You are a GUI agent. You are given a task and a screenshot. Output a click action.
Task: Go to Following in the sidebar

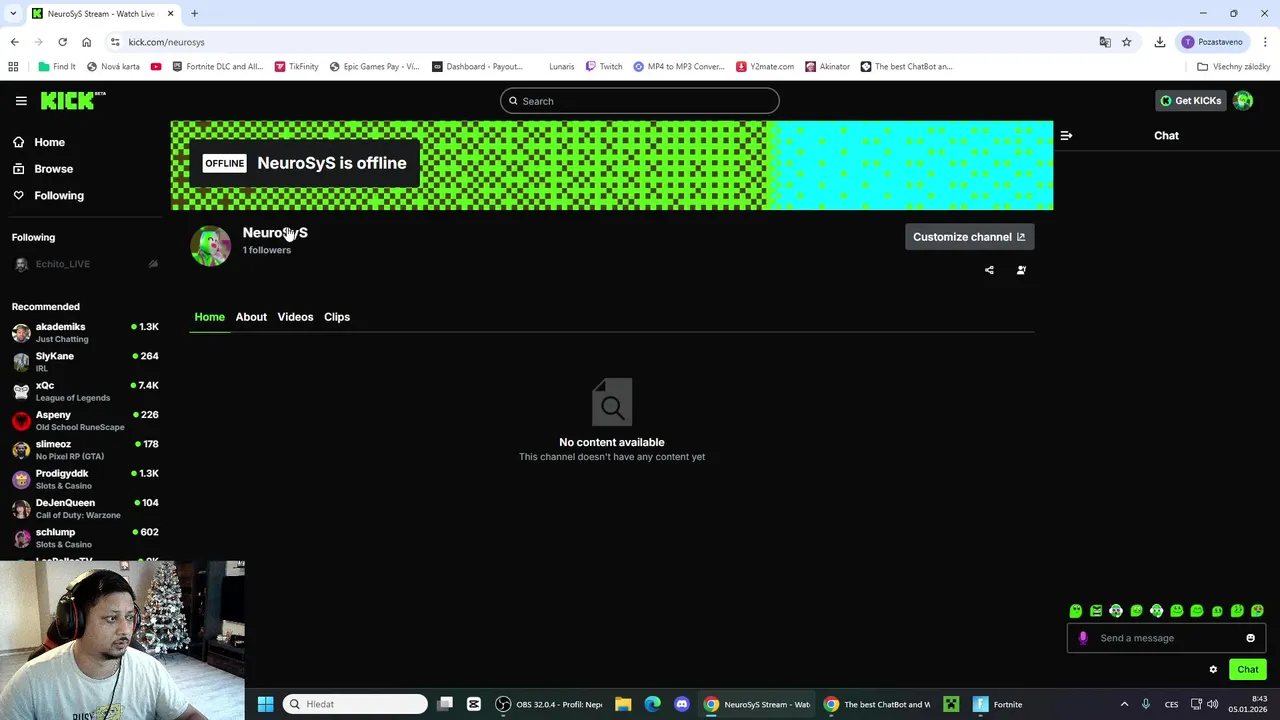pos(48,196)
